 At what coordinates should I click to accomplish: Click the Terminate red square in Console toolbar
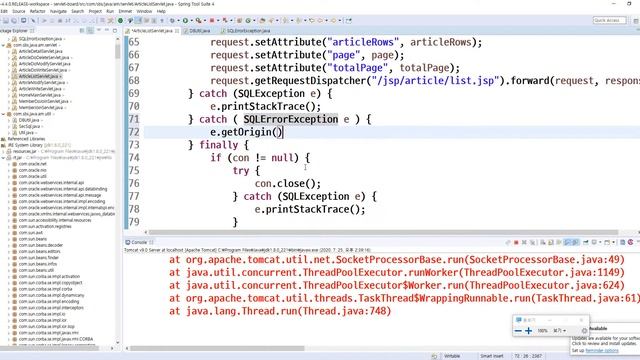click(x=516, y=242)
